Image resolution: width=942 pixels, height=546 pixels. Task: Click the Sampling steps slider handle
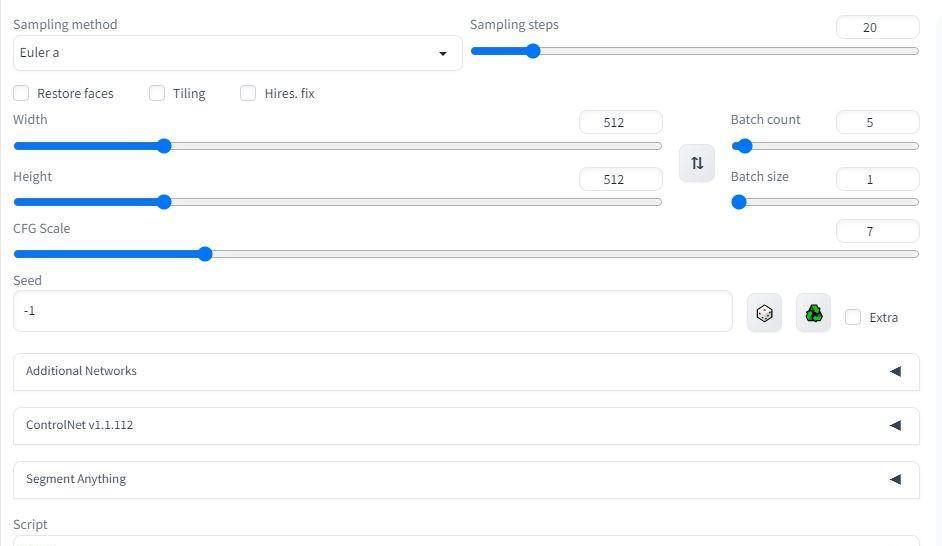[x=532, y=51]
